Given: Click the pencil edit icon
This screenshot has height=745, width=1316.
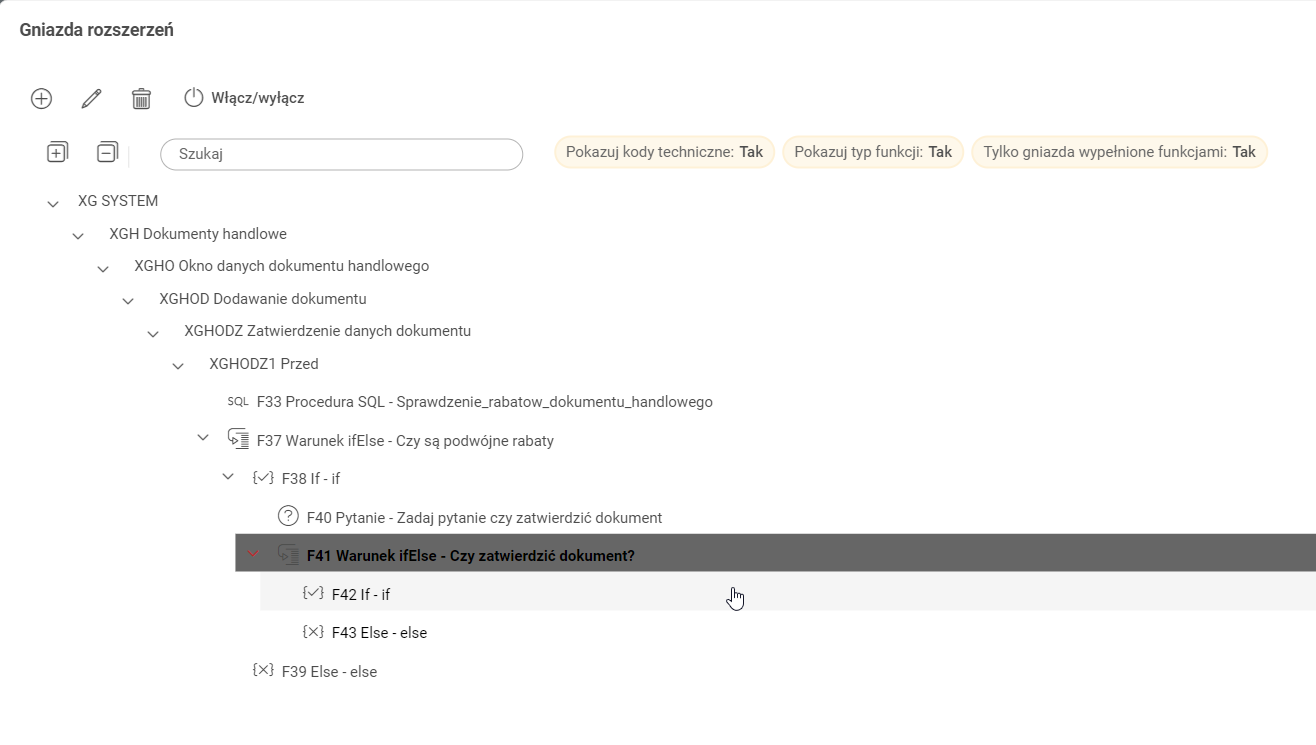Looking at the screenshot, I should click(91, 98).
